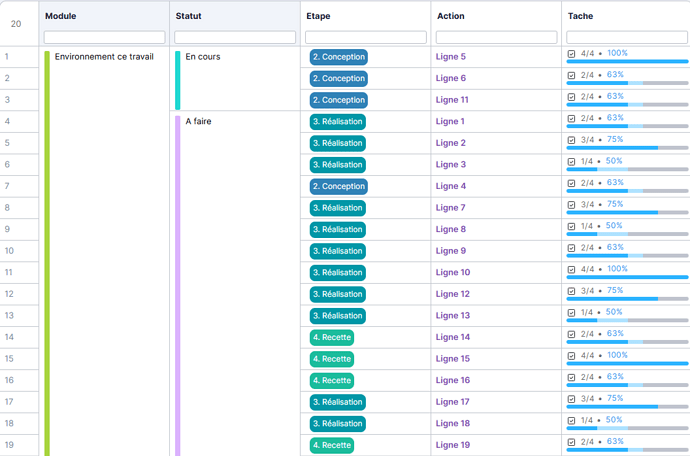The height and width of the screenshot is (456, 690).
Task: Open the Ligne 4 action link
Action: (451, 186)
